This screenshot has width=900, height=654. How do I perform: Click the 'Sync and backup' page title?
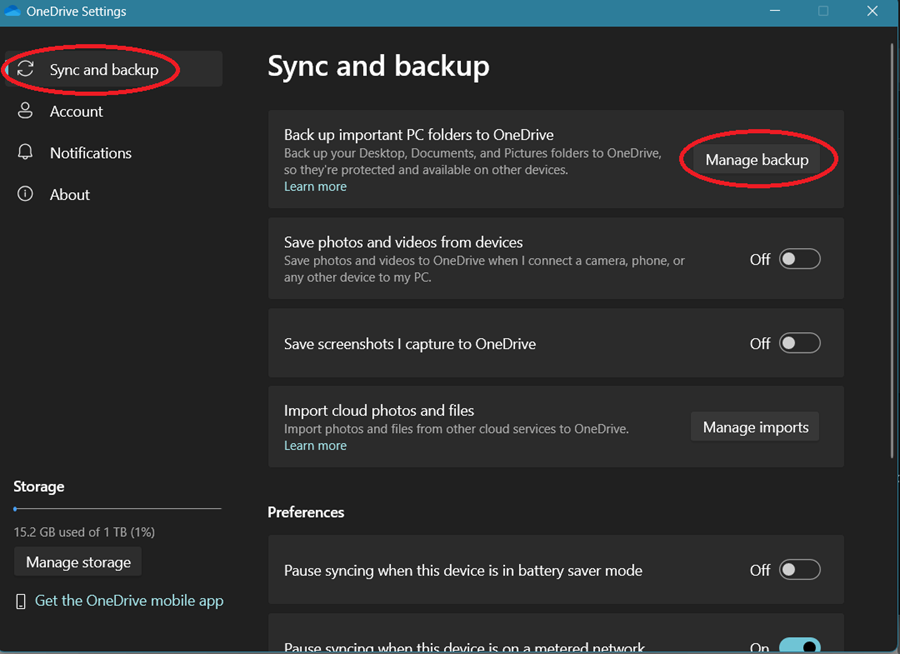tap(379, 66)
